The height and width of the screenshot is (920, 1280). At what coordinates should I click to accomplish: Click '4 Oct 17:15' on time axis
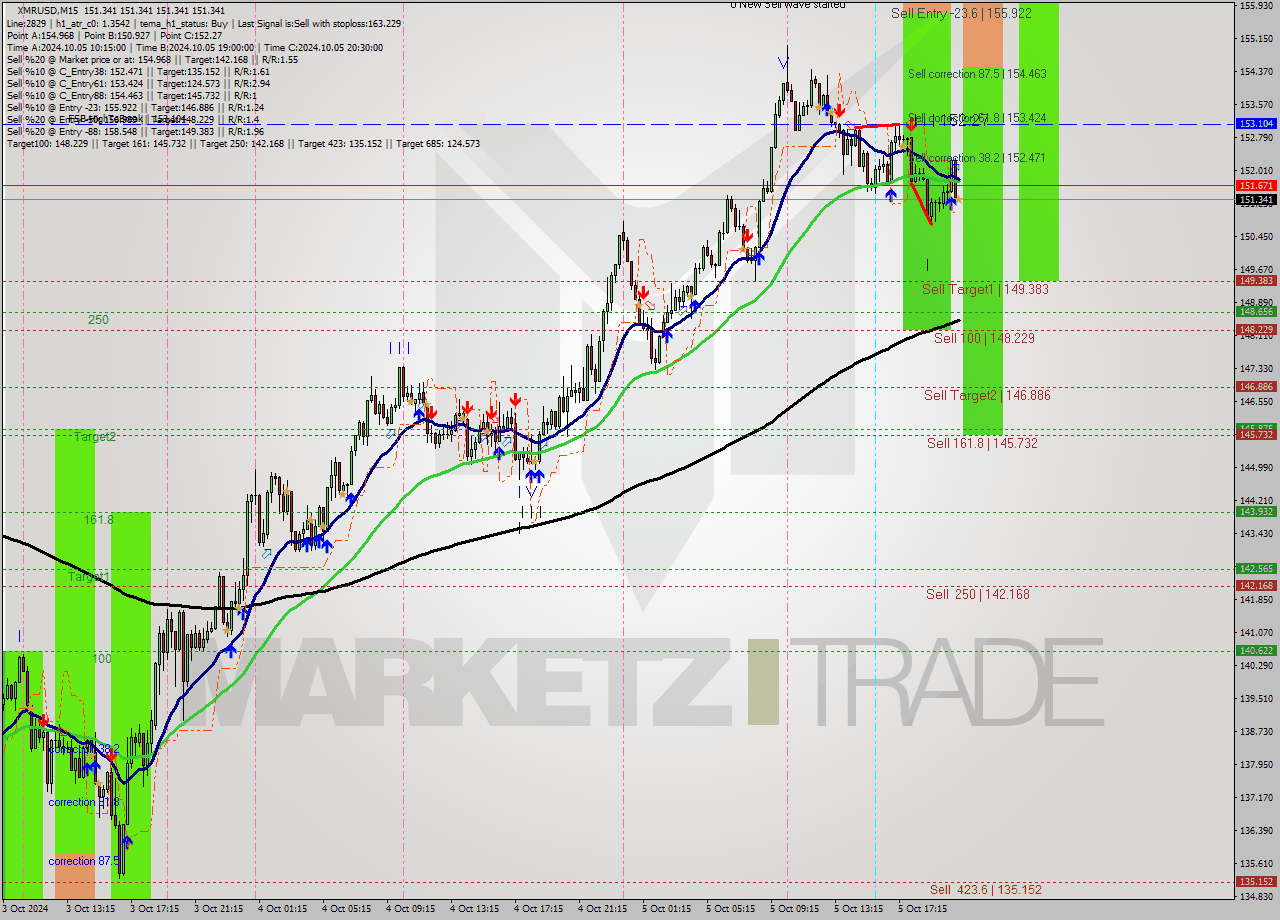click(539, 909)
